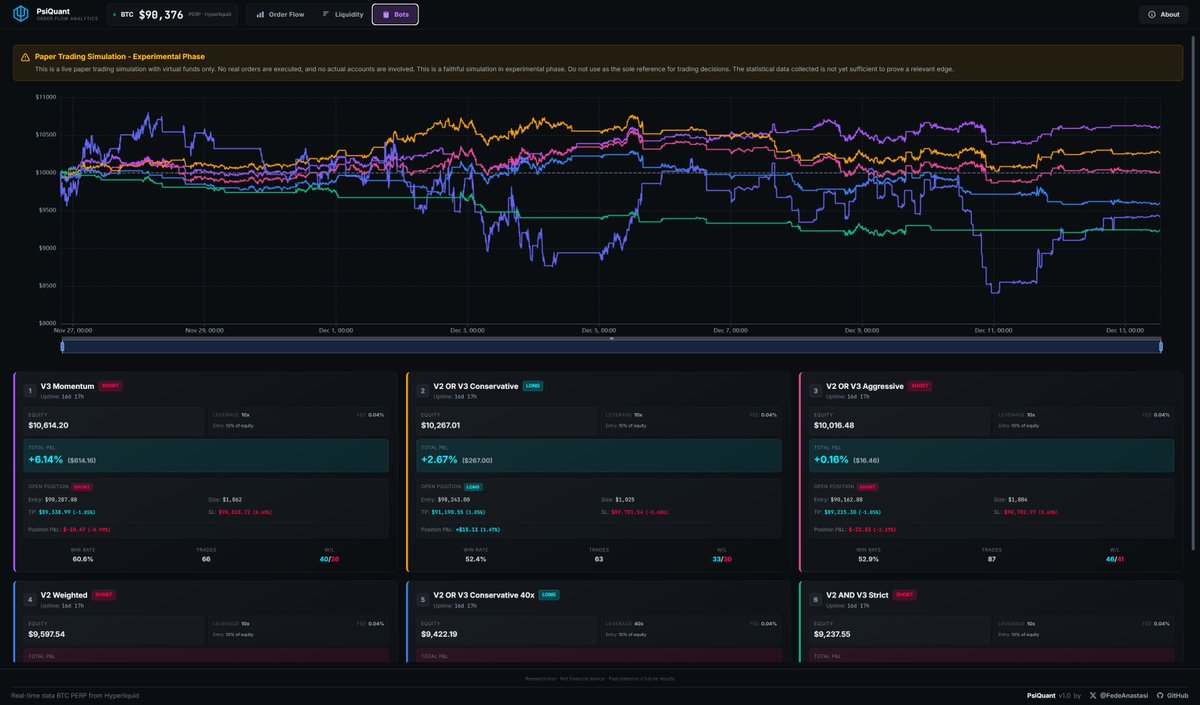Click the 52.9% win rate value
The width and height of the screenshot is (1200, 705).
coord(869,559)
